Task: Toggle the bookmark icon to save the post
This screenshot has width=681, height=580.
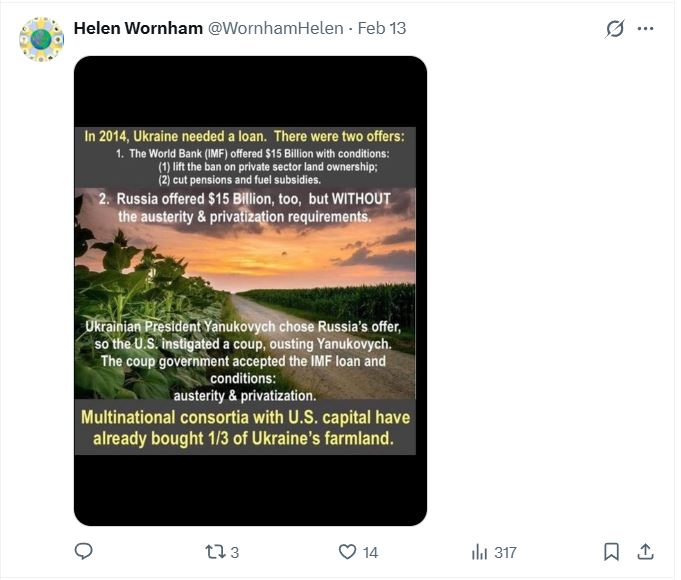Action: (611, 551)
